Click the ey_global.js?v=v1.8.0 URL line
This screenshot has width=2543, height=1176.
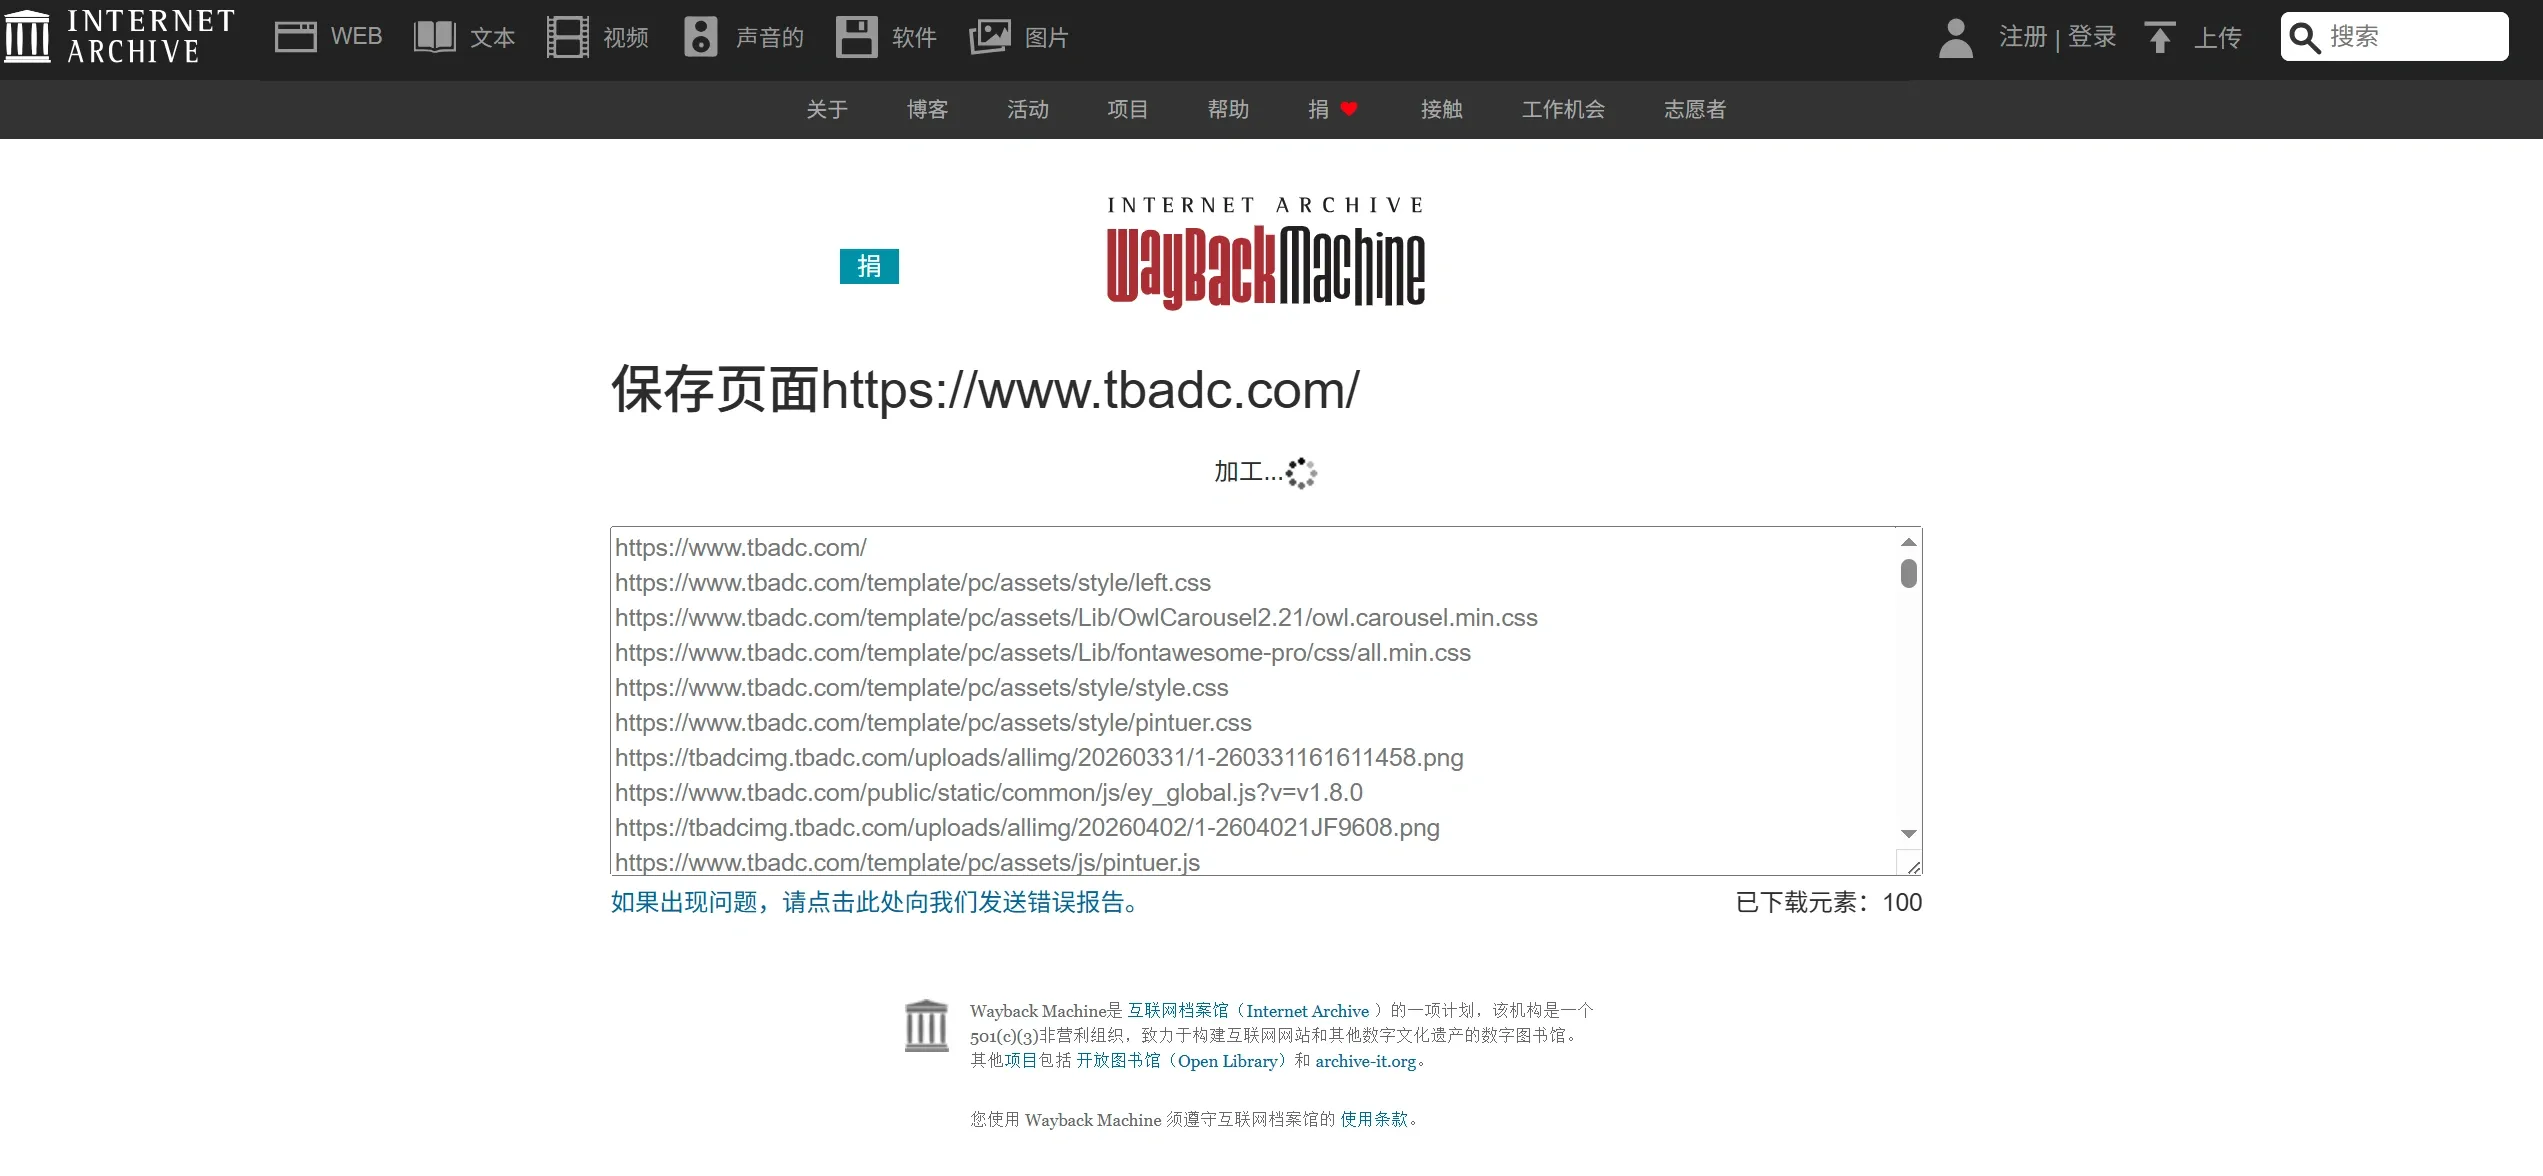(989, 793)
